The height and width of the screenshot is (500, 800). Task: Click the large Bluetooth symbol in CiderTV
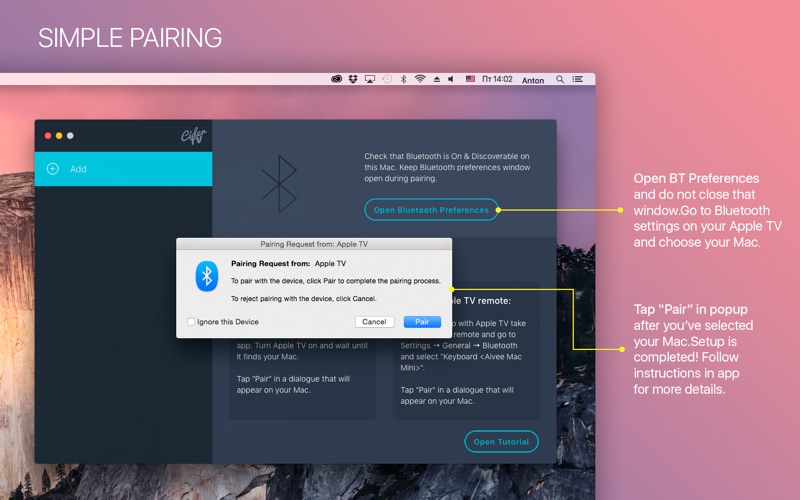click(x=280, y=184)
